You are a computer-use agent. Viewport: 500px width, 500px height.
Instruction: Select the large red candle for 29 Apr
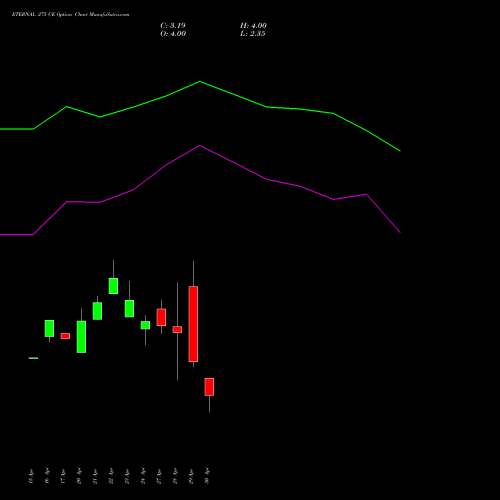pos(193,324)
